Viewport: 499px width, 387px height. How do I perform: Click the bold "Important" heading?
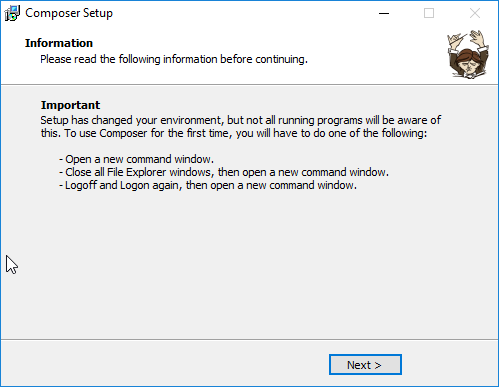[x=70, y=105]
